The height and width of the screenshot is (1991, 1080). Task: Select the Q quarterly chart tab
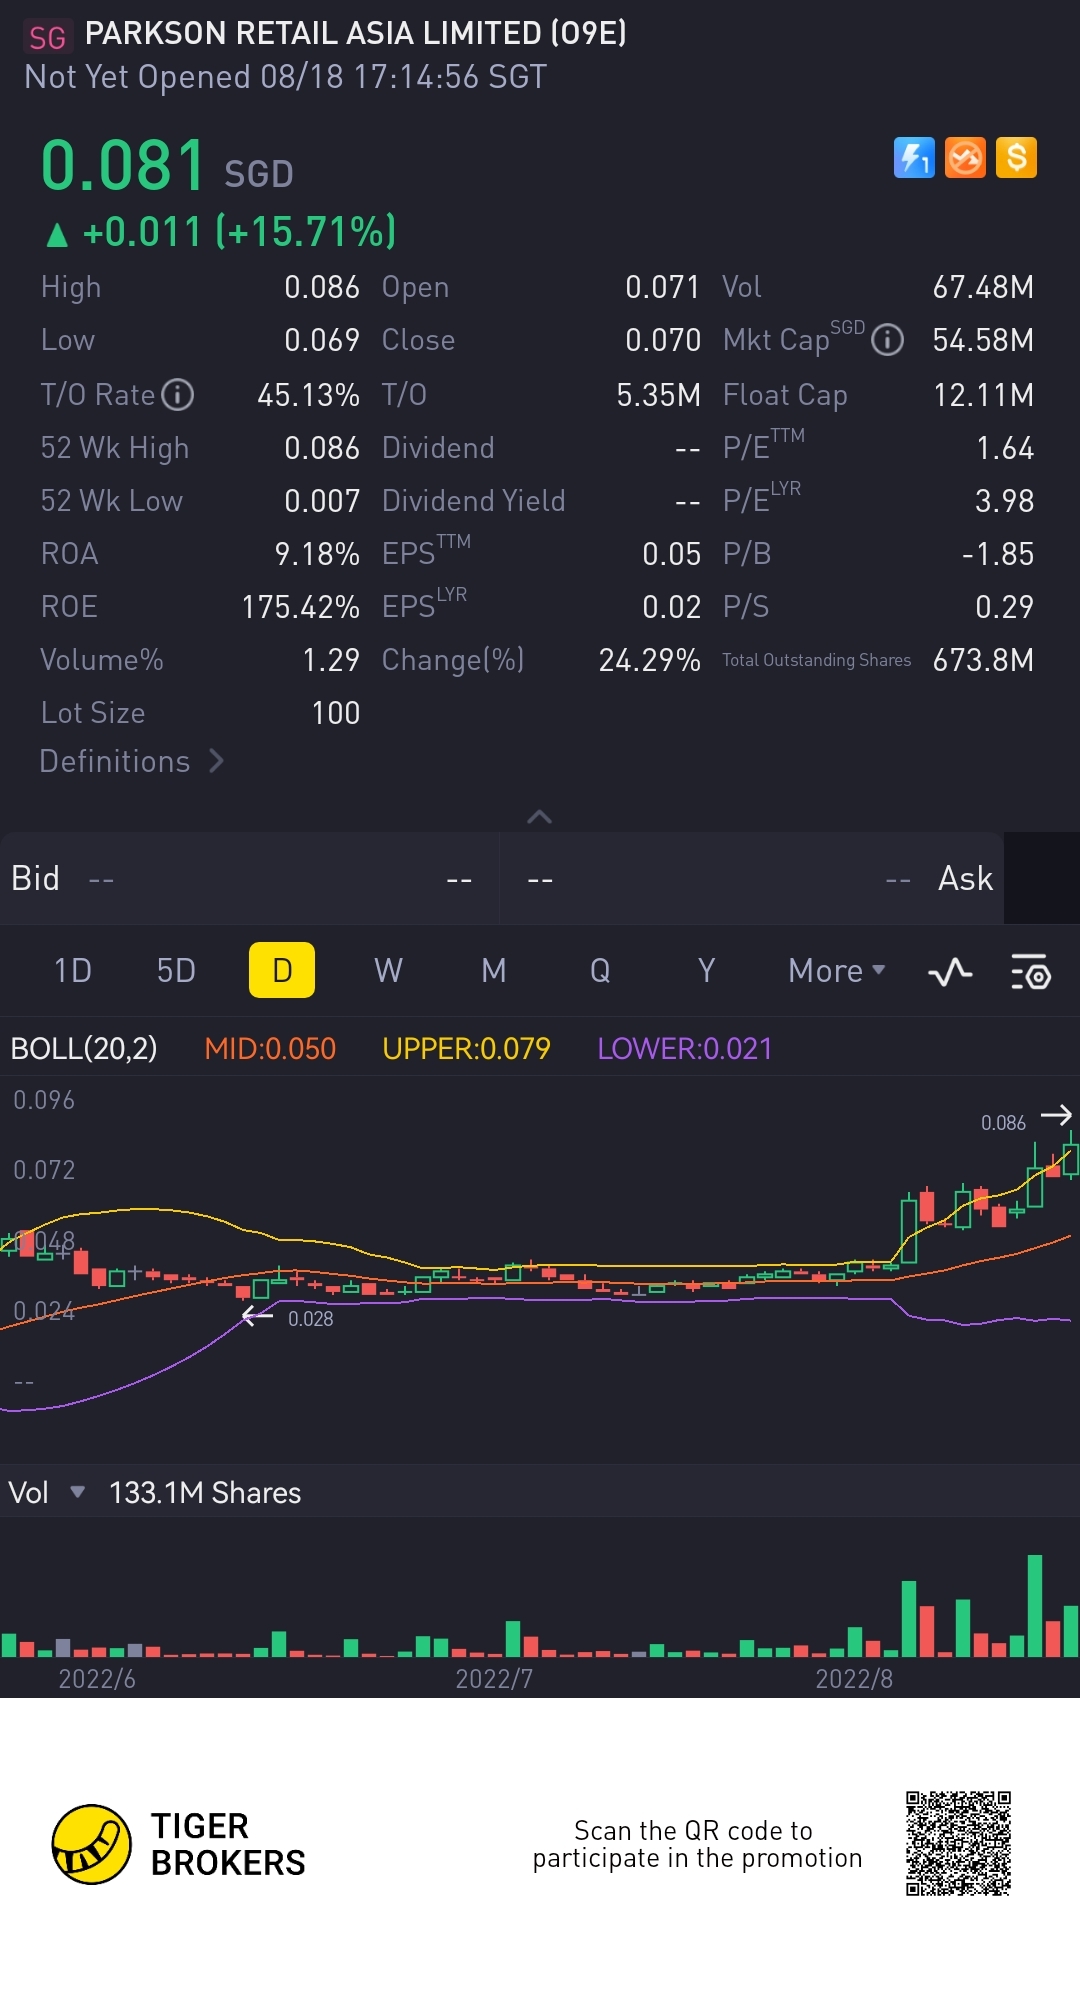600,971
